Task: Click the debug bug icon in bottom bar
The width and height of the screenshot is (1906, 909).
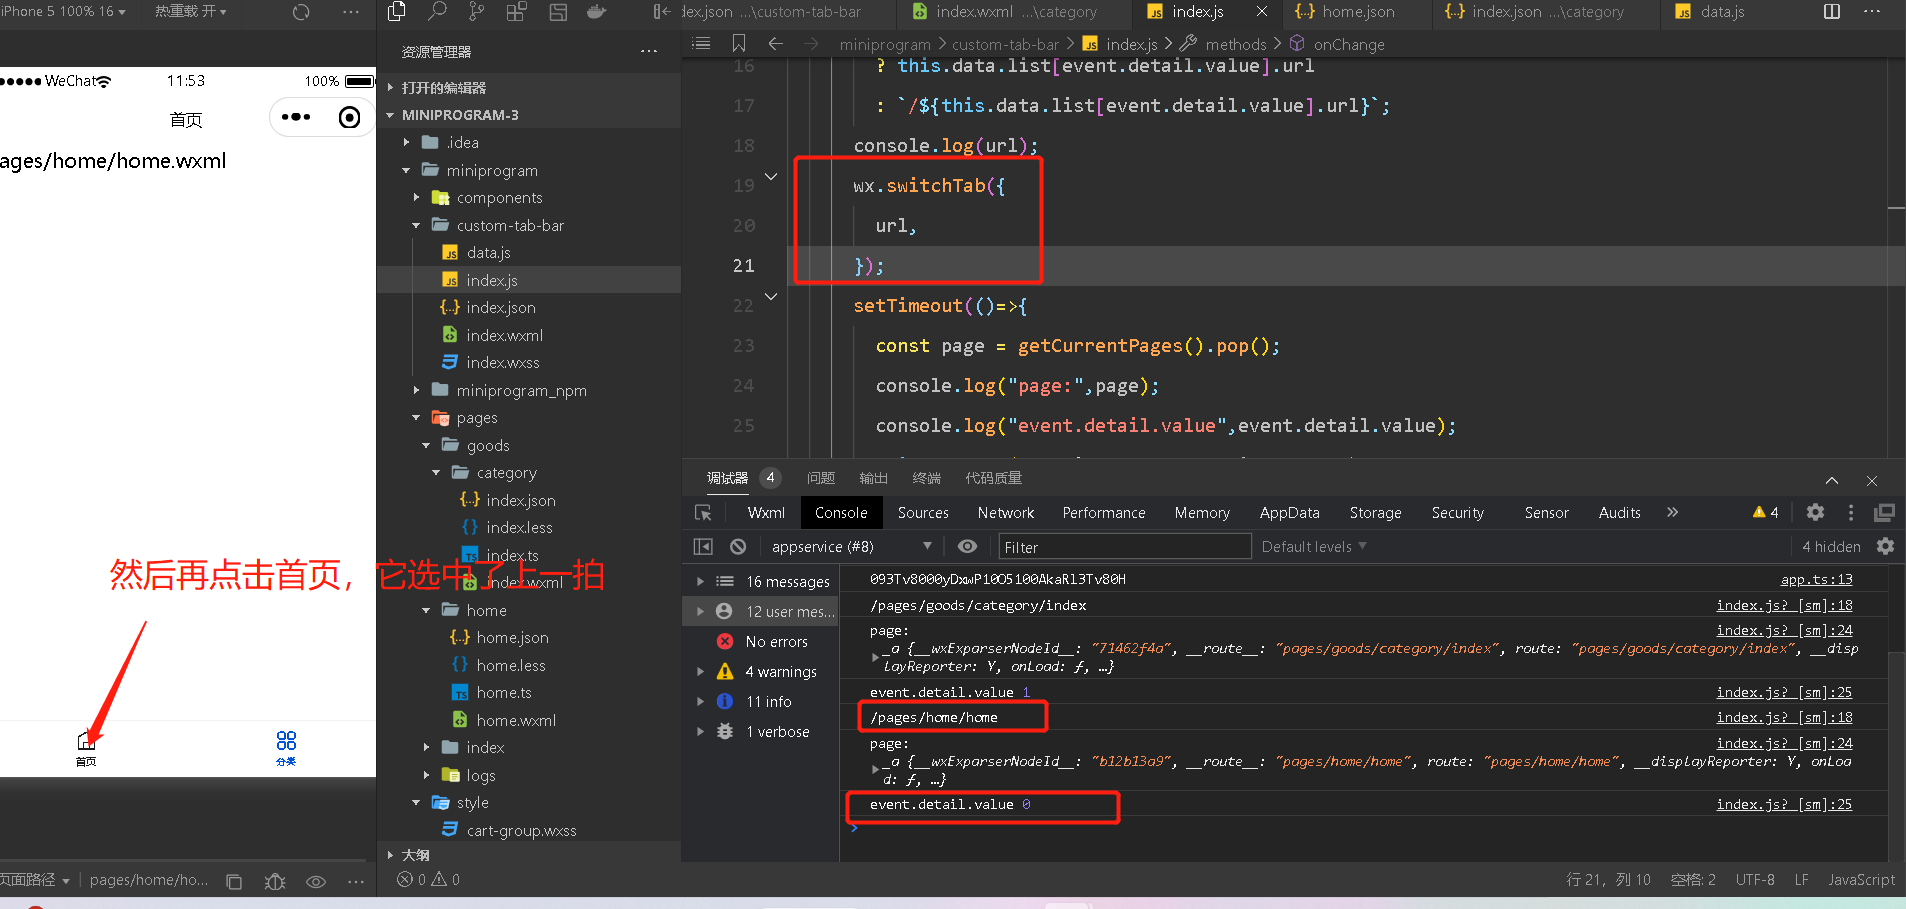Action: click(x=275, y=881)
